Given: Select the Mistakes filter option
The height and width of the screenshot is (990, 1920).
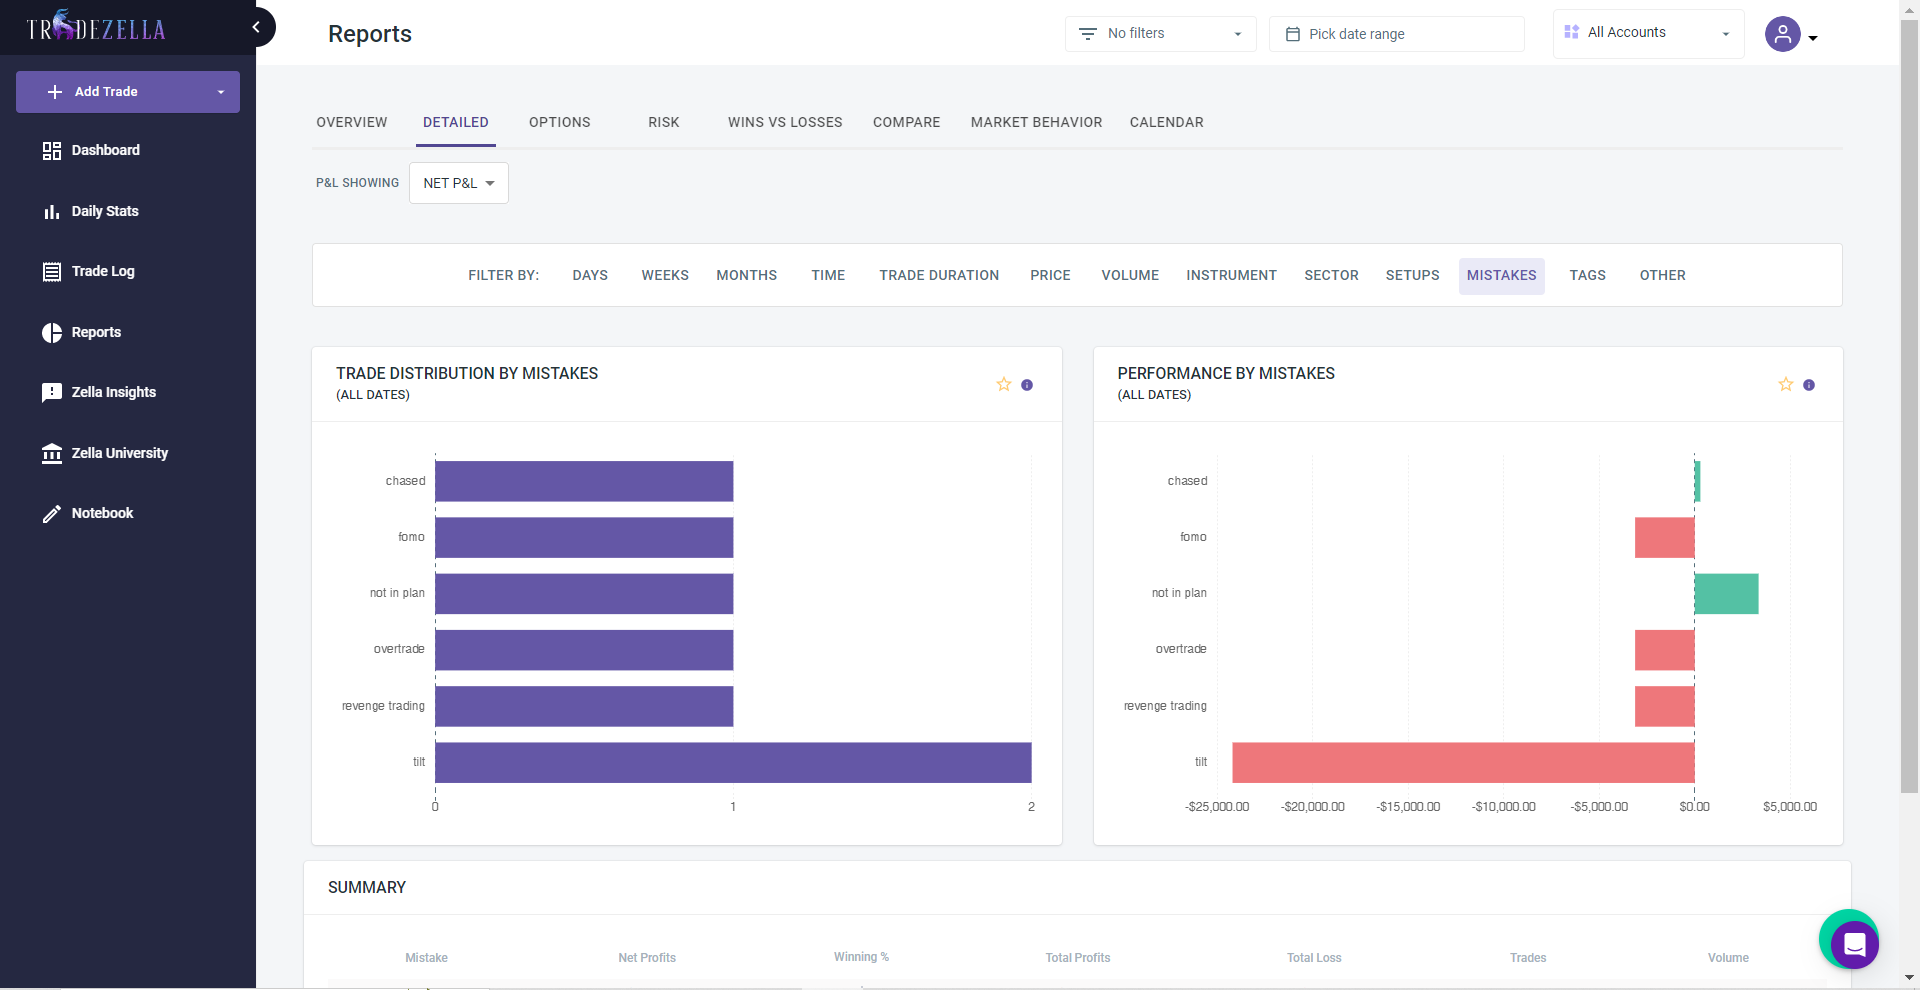Looking at the screenshot, I should [x=1501, y=276].
